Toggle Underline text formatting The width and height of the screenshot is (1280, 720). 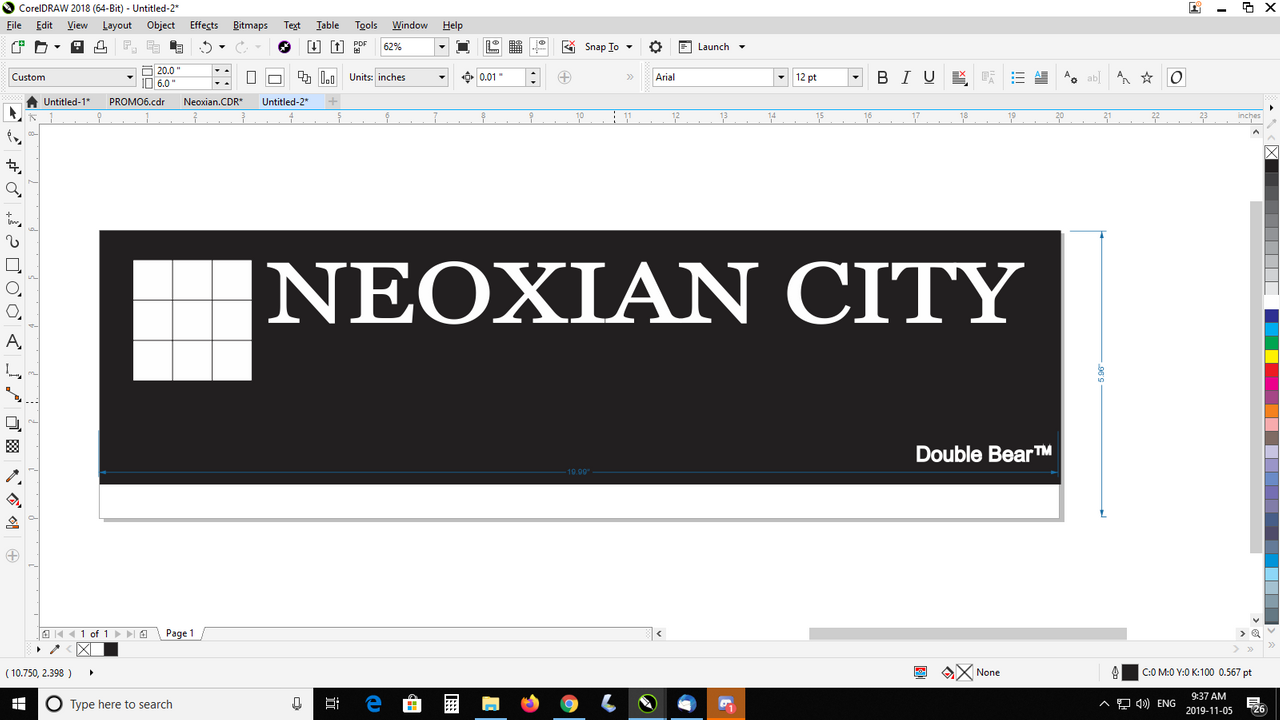pyautogui.click(x=929, y=77)
